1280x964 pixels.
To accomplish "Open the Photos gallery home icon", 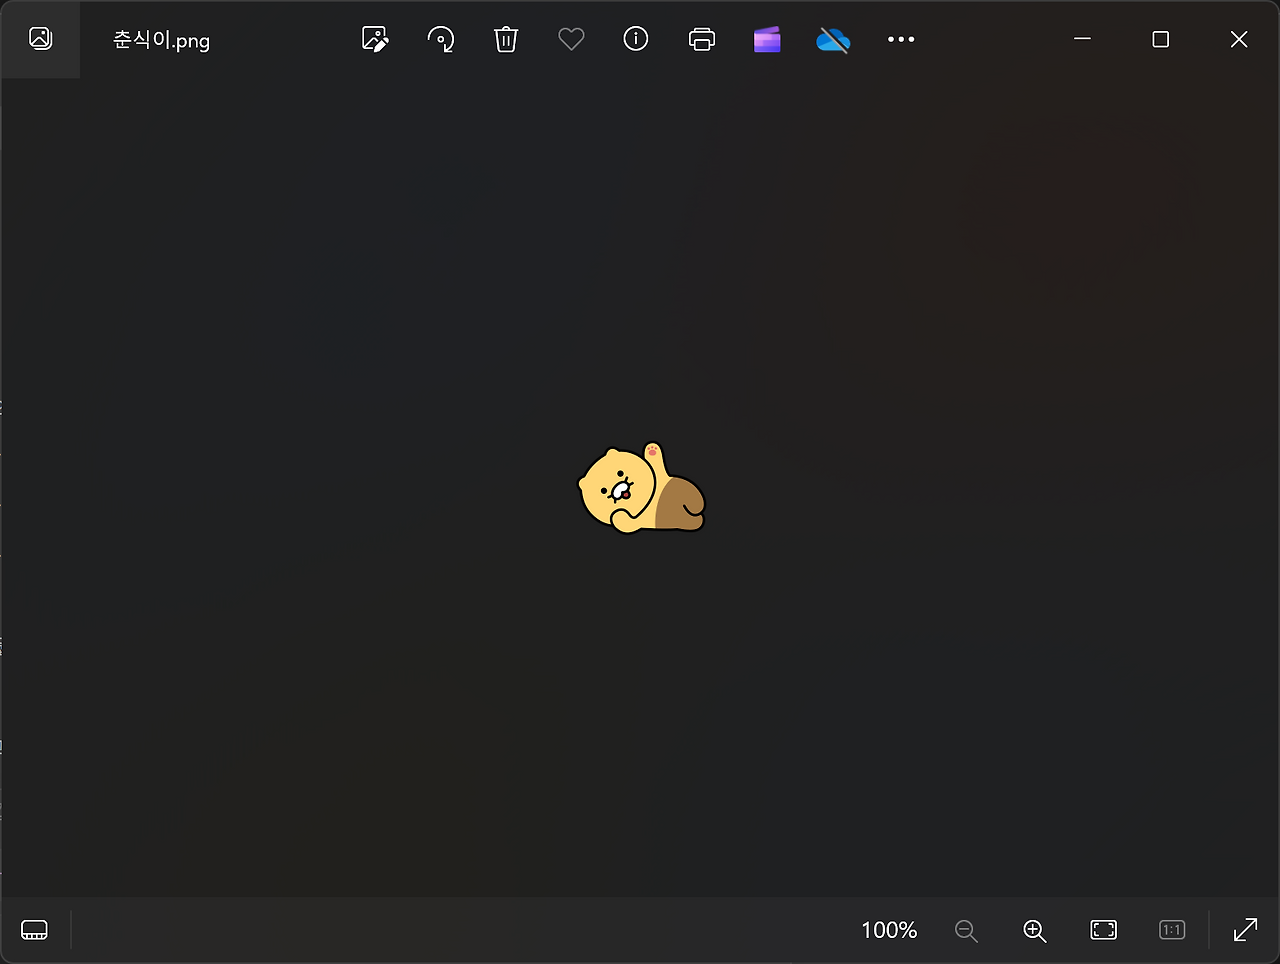I will coord(40,39).
